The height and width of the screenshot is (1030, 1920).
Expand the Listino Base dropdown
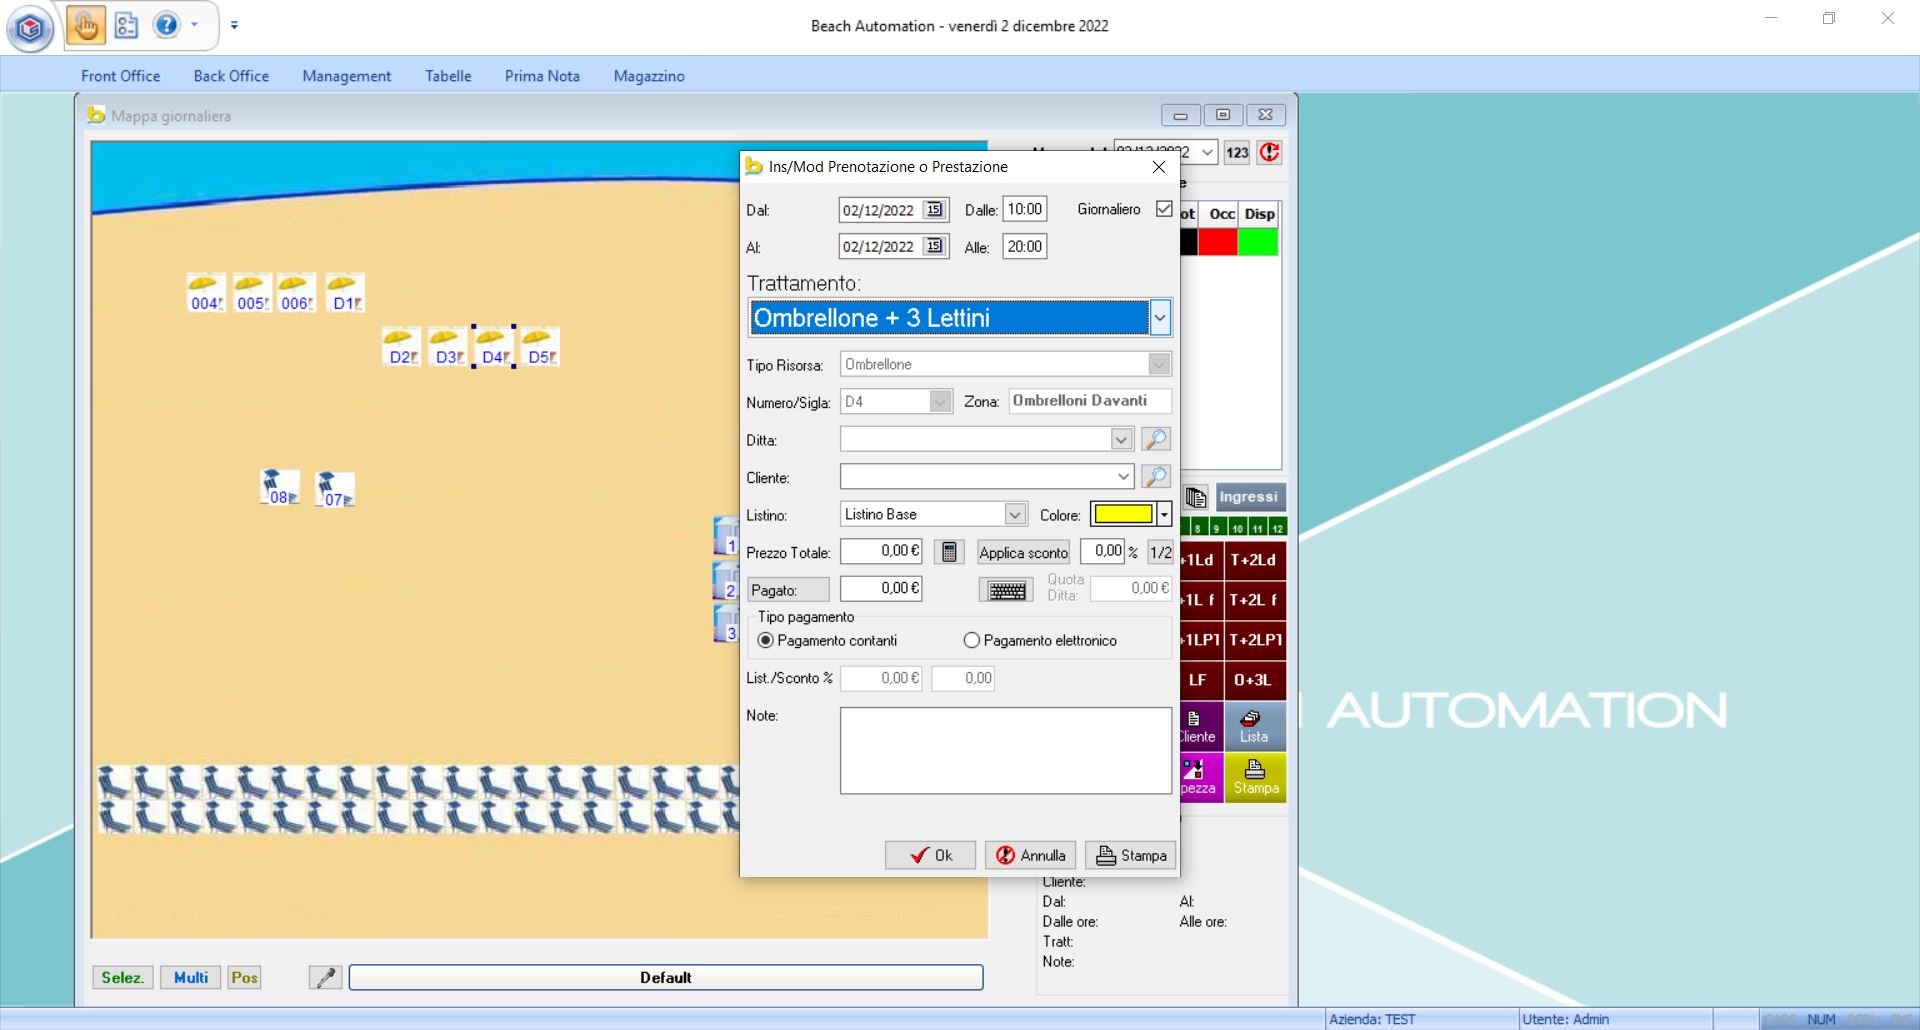pos(1015,515)
